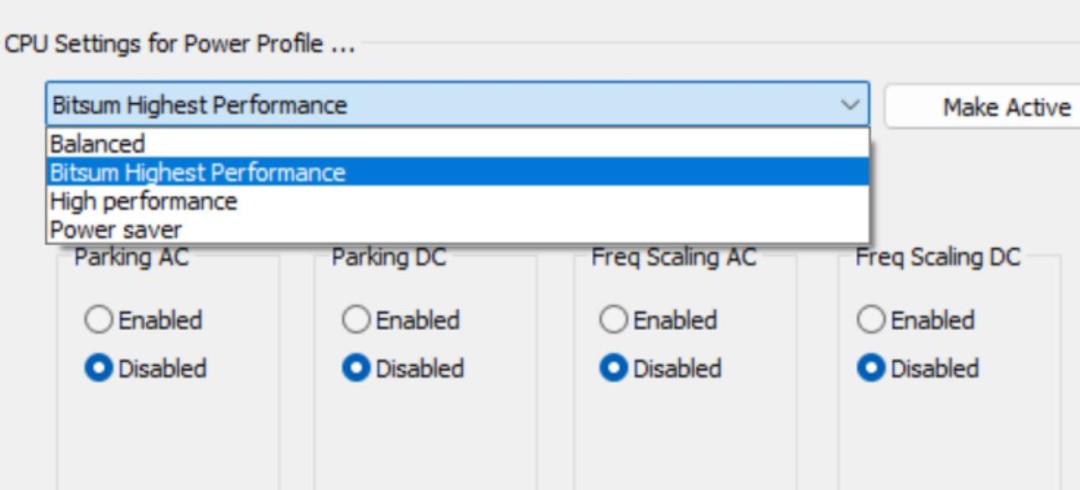
Task: Click the CPU Settings for Power Profile heading
Action: coord(180,45)
